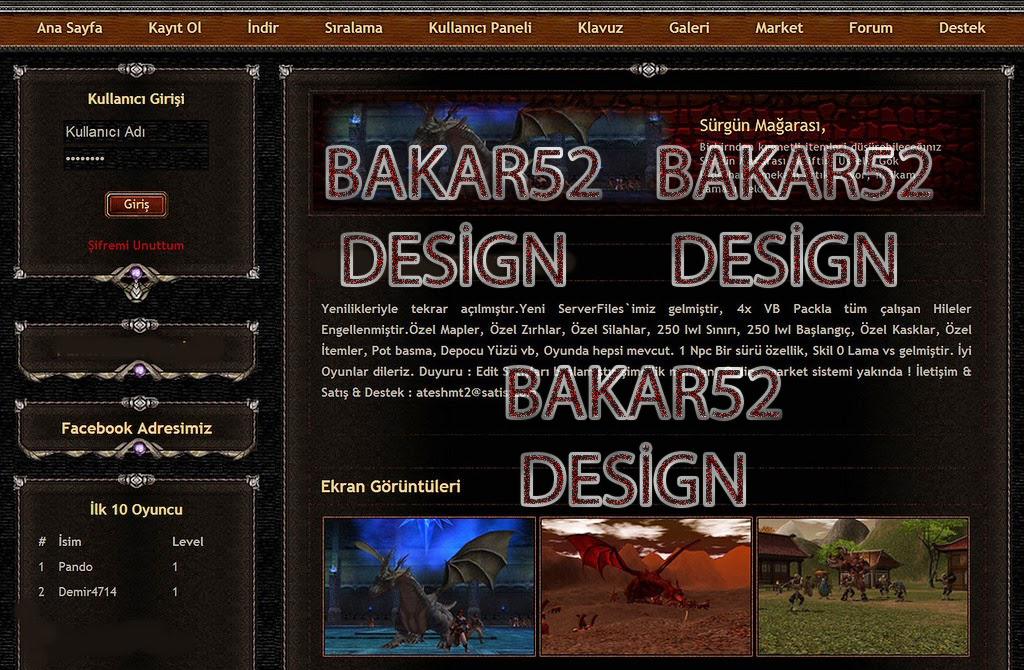Click the Sürgün Mağarası banner heading
The image size is (1024, 670).
tap(762, 125)
